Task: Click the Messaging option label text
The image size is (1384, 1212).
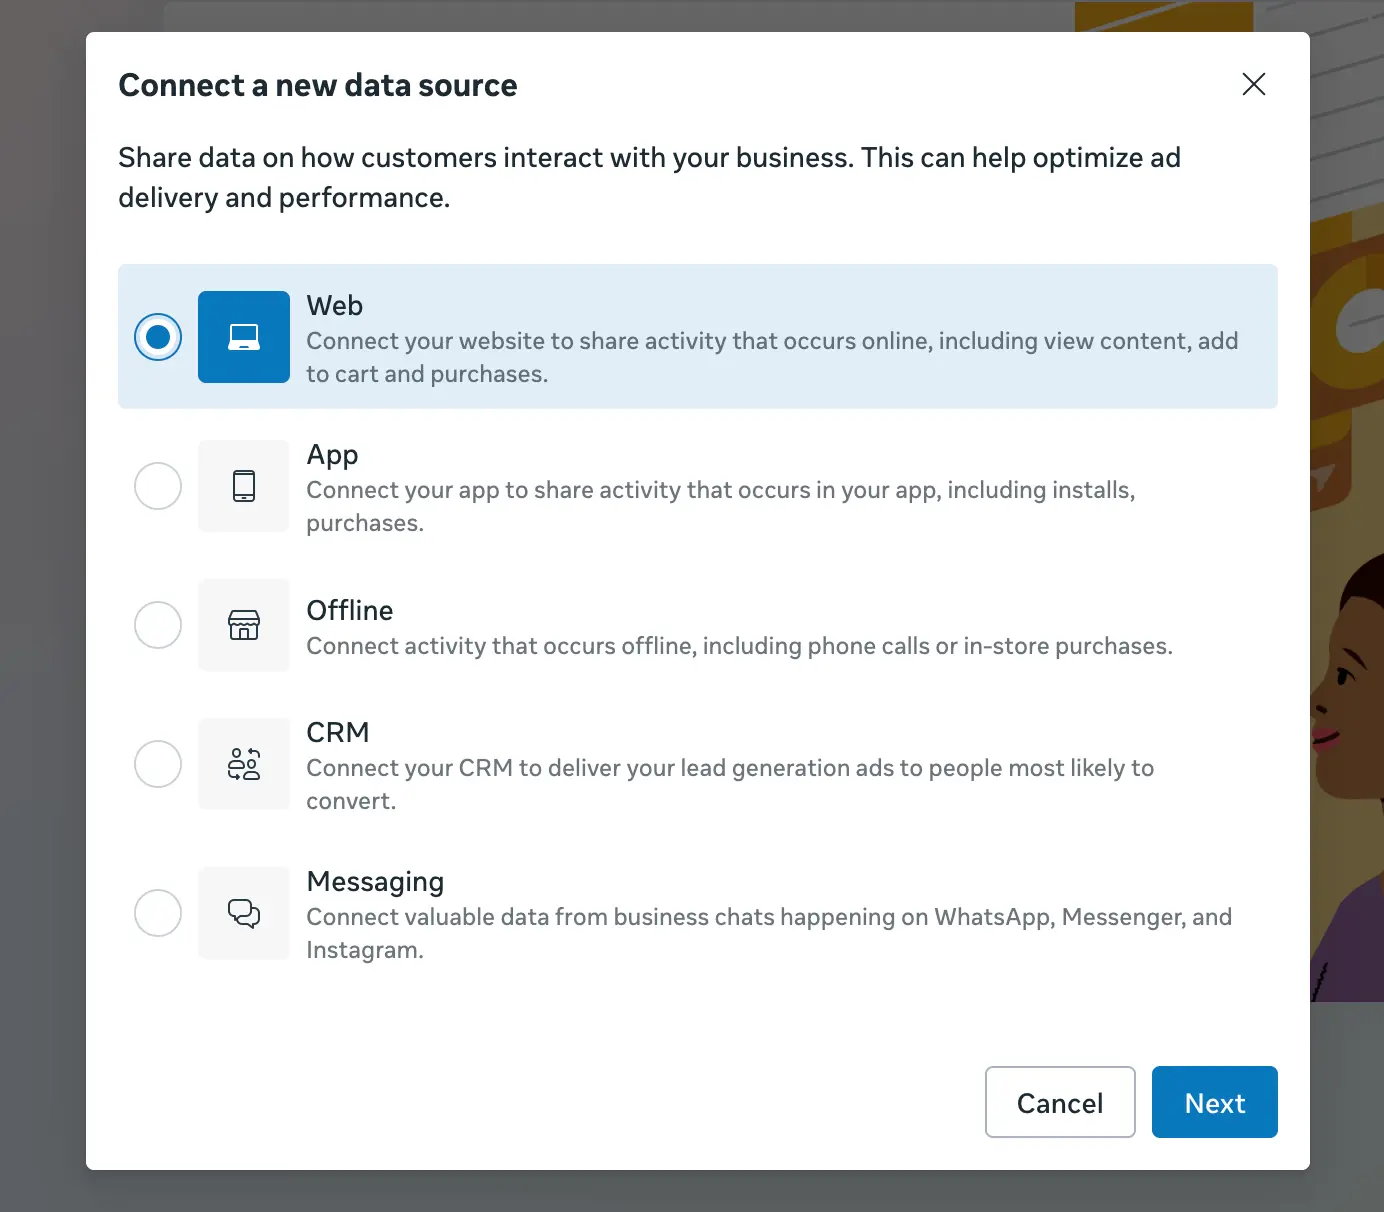Action: coord(375,881)
